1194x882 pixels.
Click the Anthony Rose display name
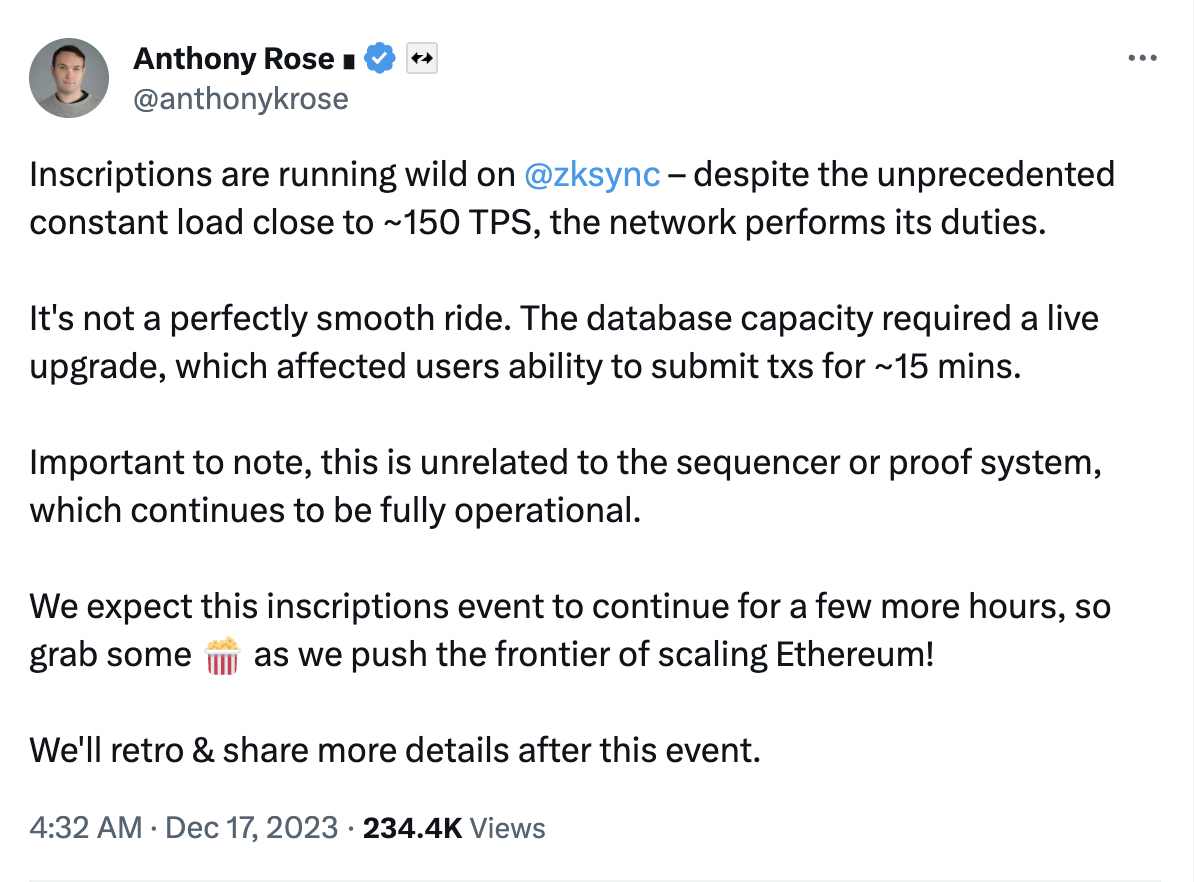click(x=233, y=59)
